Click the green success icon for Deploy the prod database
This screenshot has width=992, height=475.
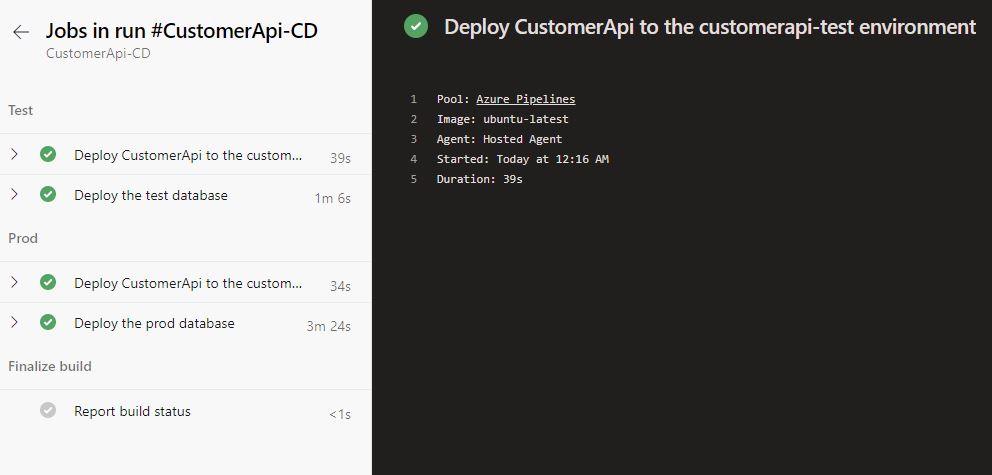(x=48, y=323)
